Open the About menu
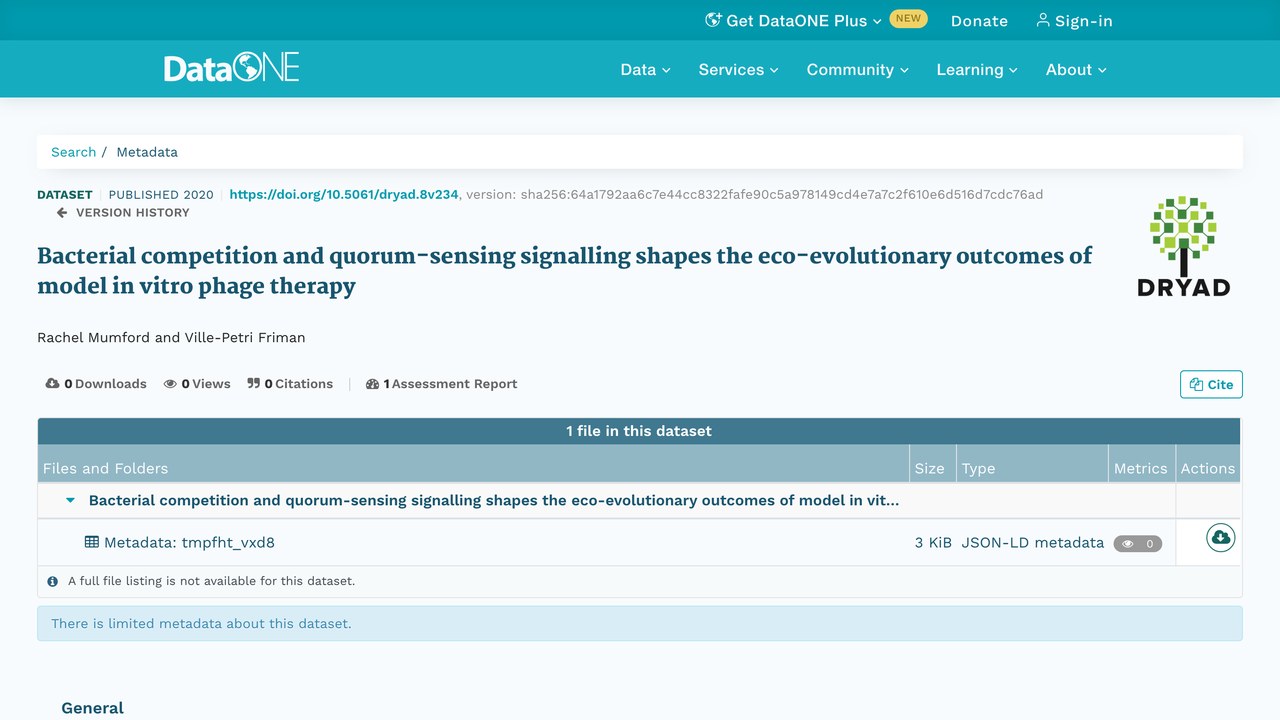Viewport: 1280px width, 720px height. click(x=1076, y=70)
